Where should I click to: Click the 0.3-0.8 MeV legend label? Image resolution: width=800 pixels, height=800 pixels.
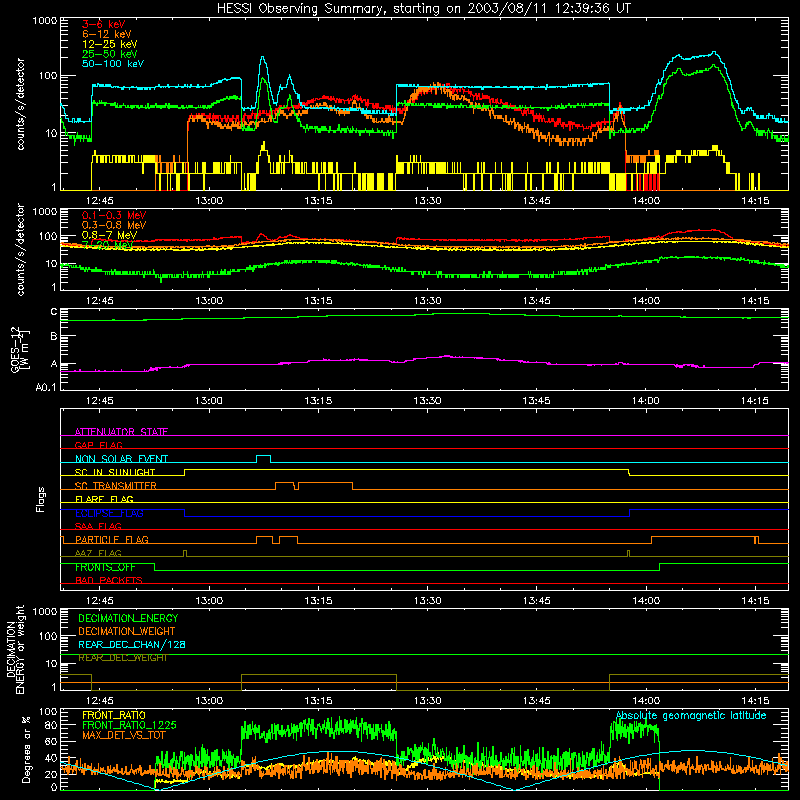(x=114, y=225)
